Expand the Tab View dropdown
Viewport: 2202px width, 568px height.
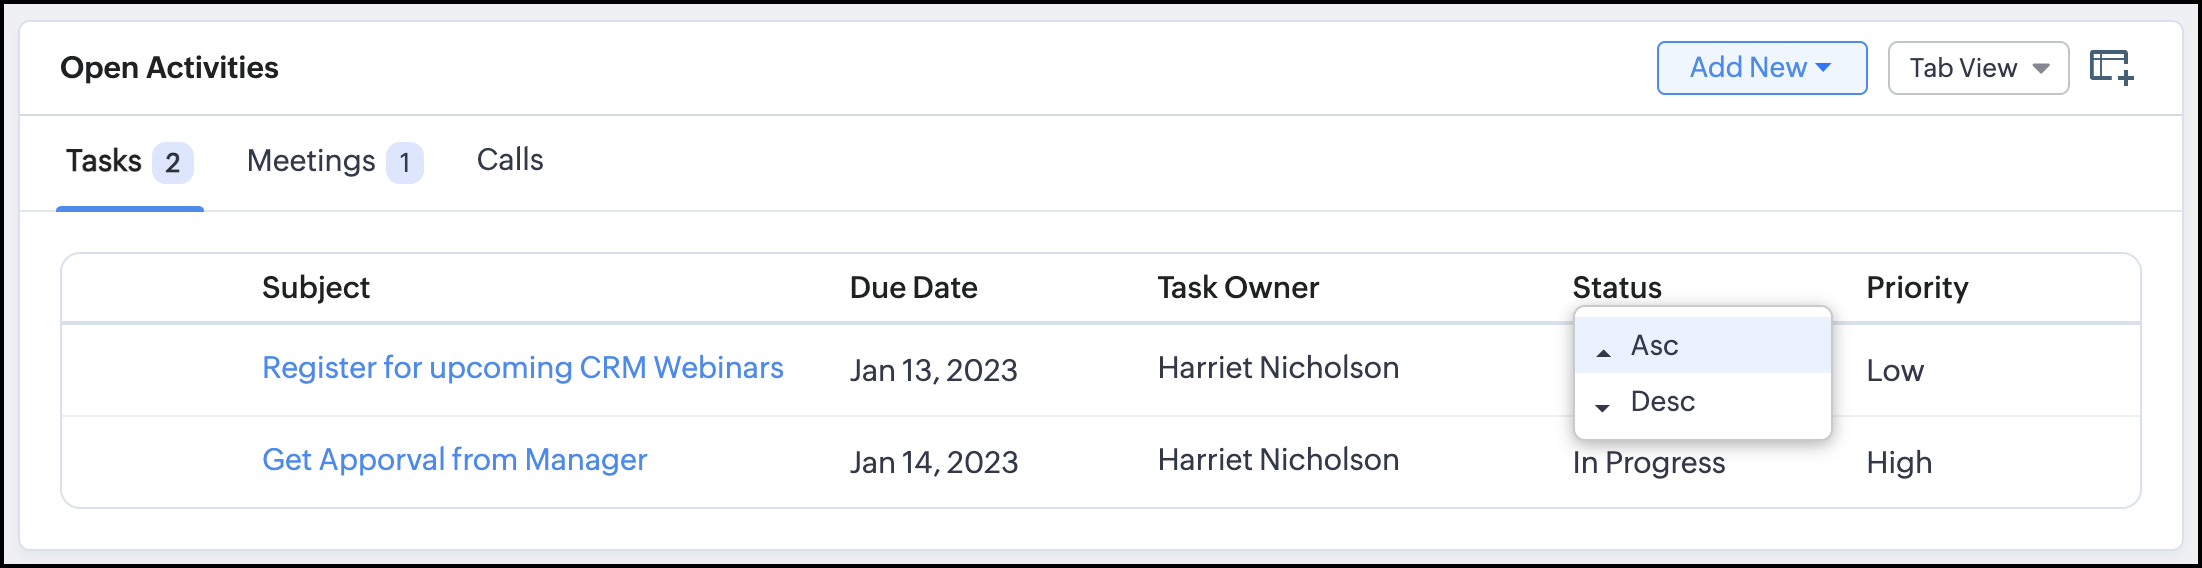[1977, 68]
